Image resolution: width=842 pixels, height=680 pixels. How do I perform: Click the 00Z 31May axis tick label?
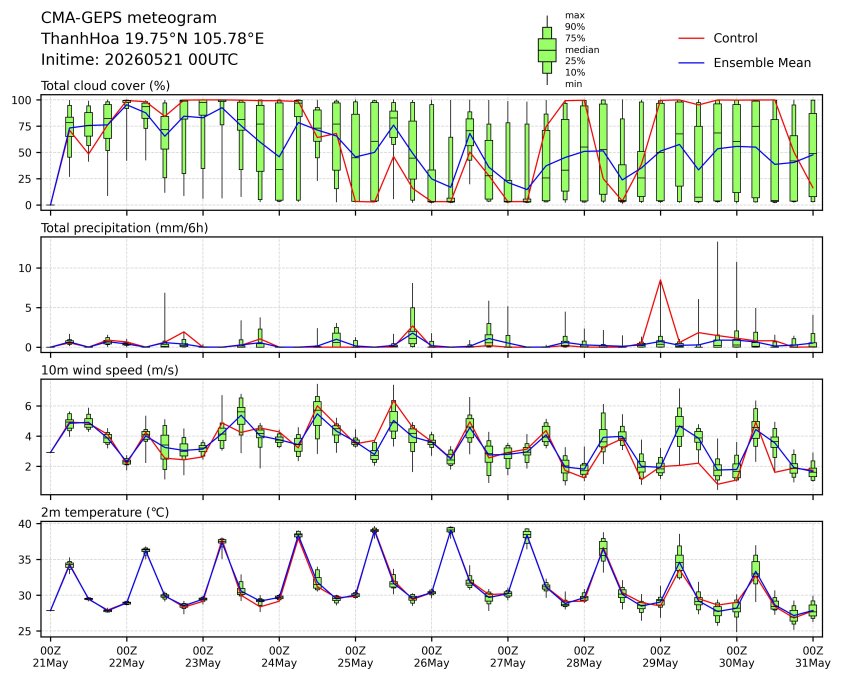point(812,657)
